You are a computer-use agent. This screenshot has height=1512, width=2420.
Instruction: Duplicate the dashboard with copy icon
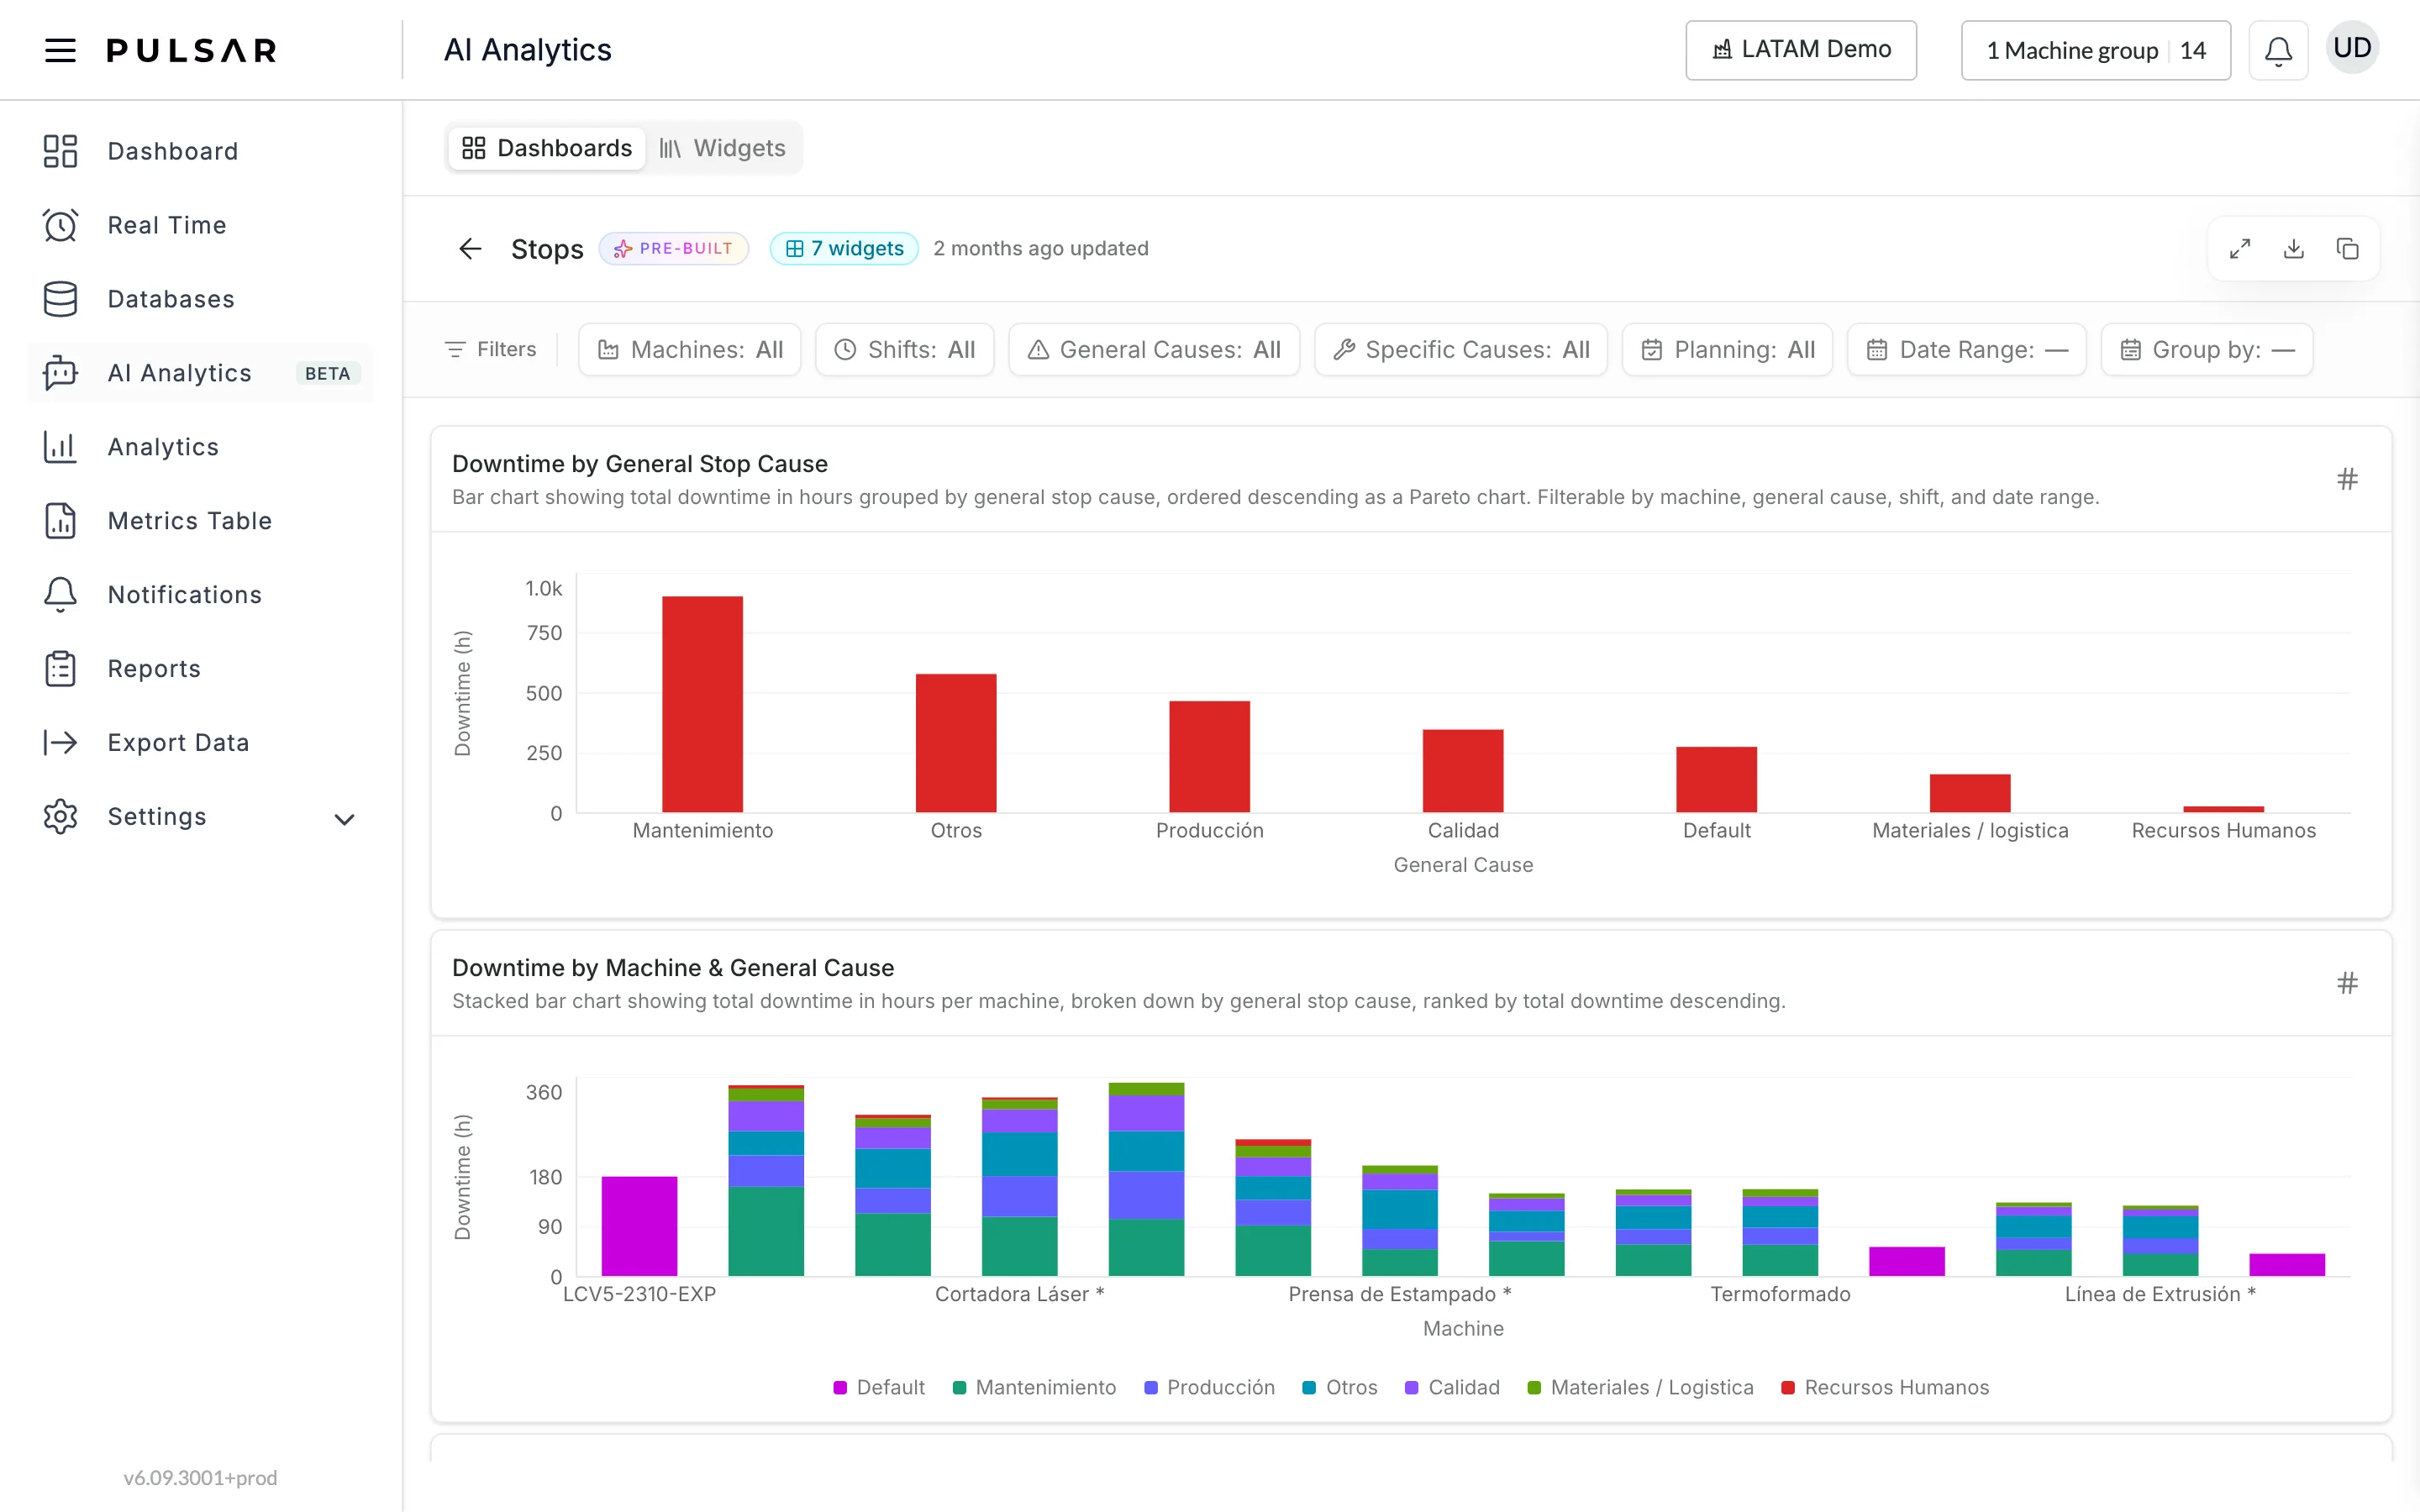click(x=2348, y=248)
